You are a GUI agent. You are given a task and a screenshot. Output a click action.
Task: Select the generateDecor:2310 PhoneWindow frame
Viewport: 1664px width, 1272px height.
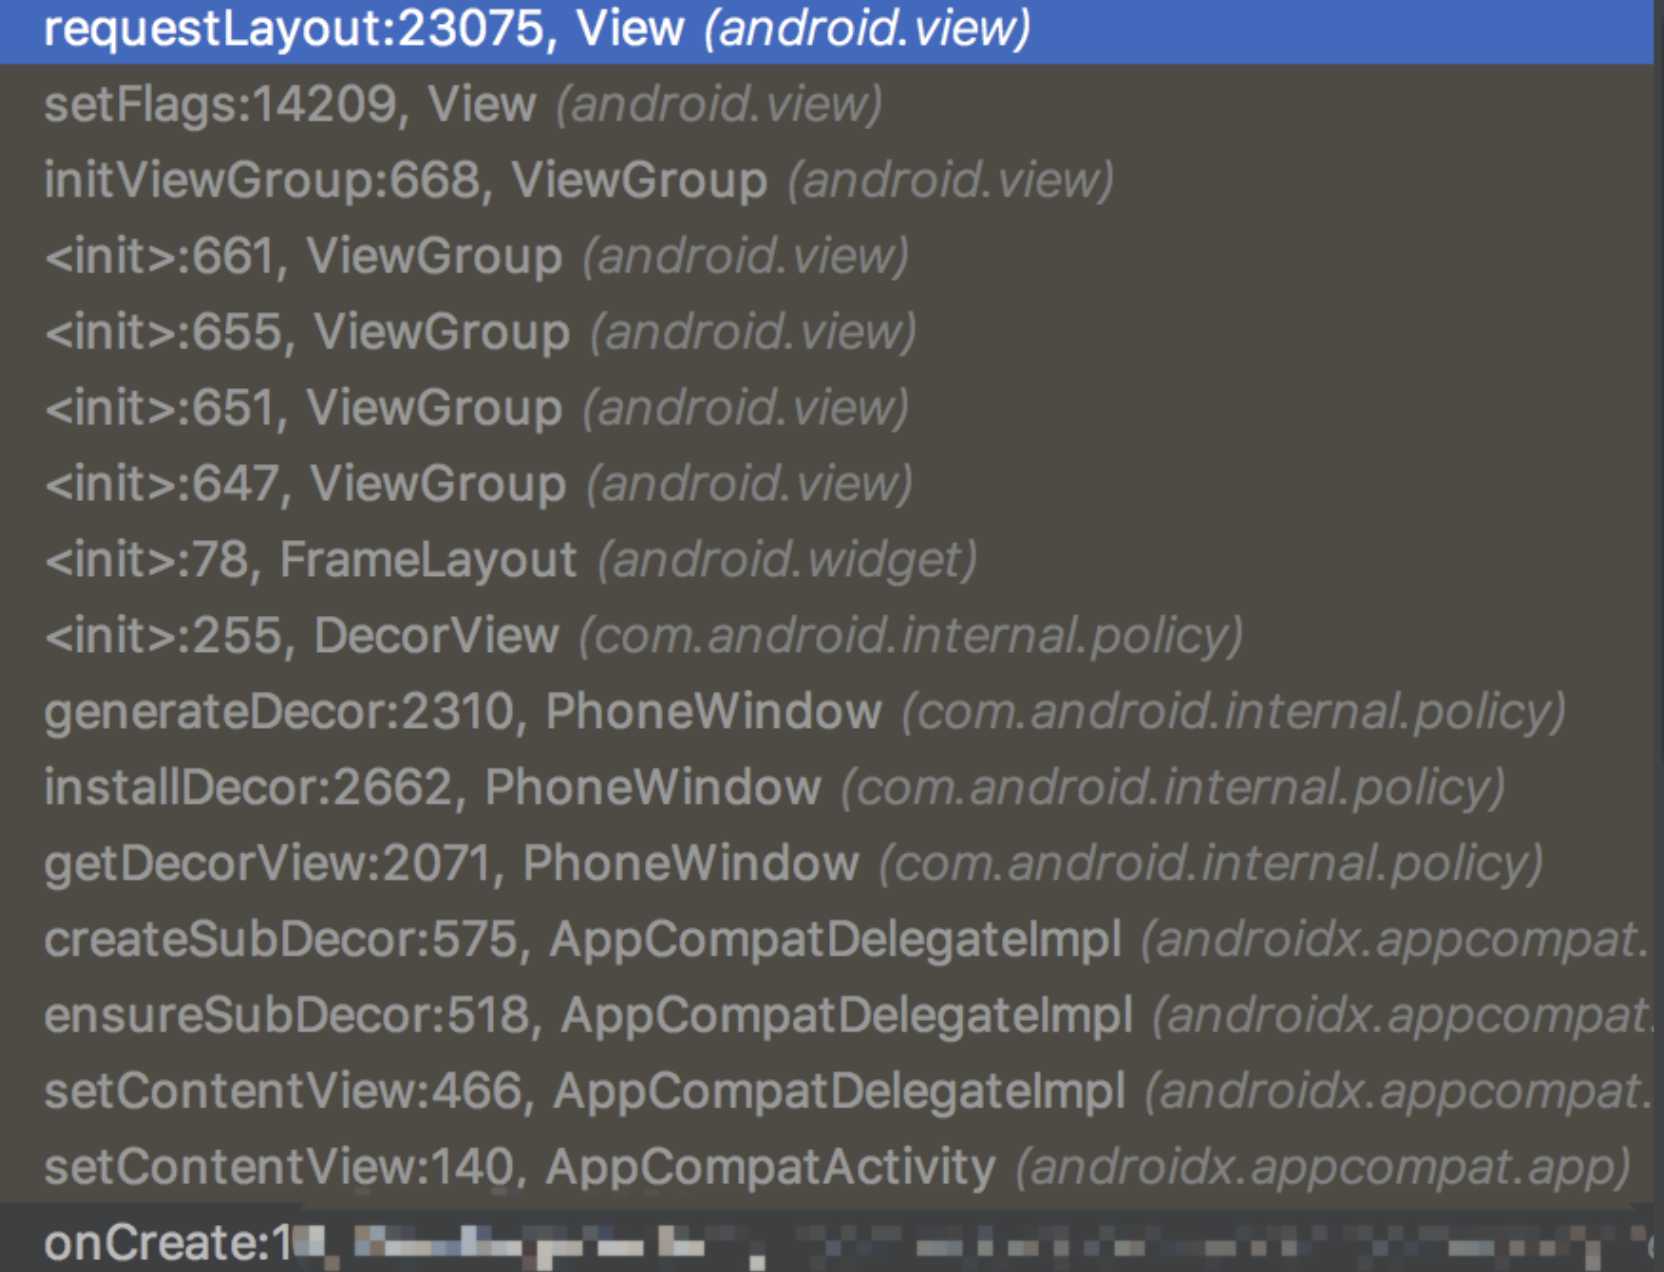click(x=827, y=712)
